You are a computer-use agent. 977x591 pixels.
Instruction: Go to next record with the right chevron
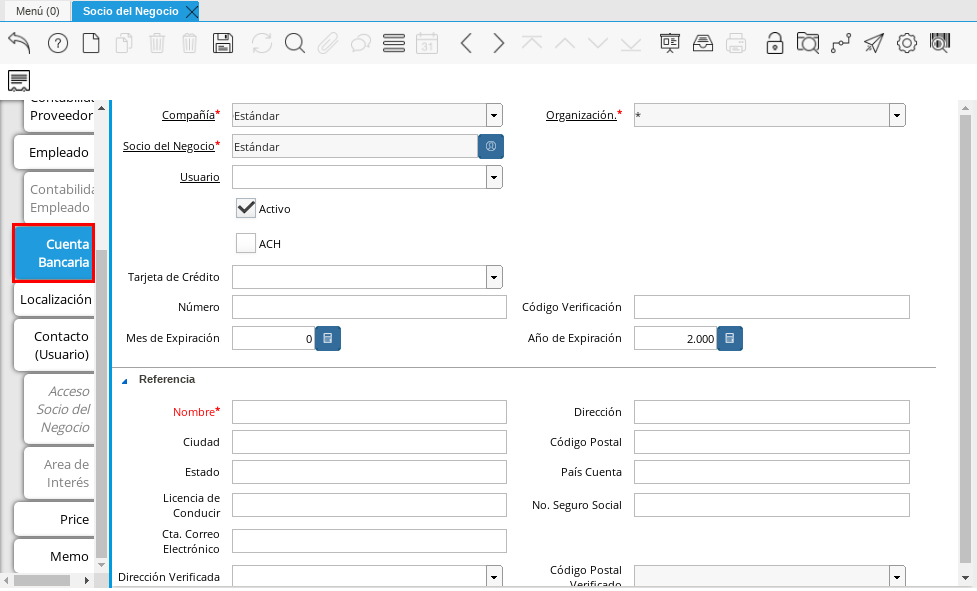pyautogui.click(x=498, y=43)
